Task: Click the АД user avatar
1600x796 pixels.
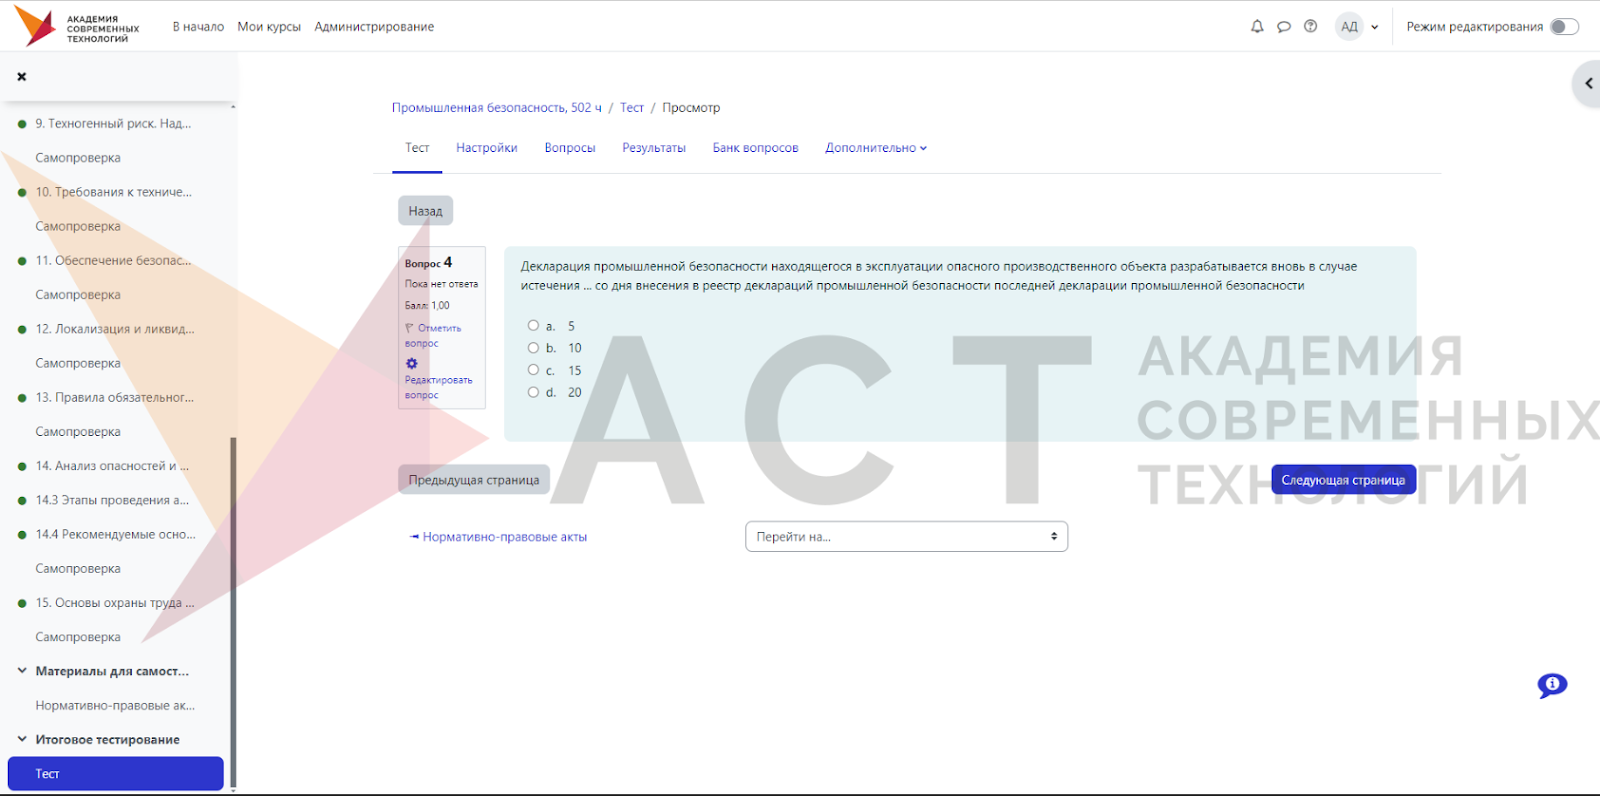Action: pos(1350,27)
